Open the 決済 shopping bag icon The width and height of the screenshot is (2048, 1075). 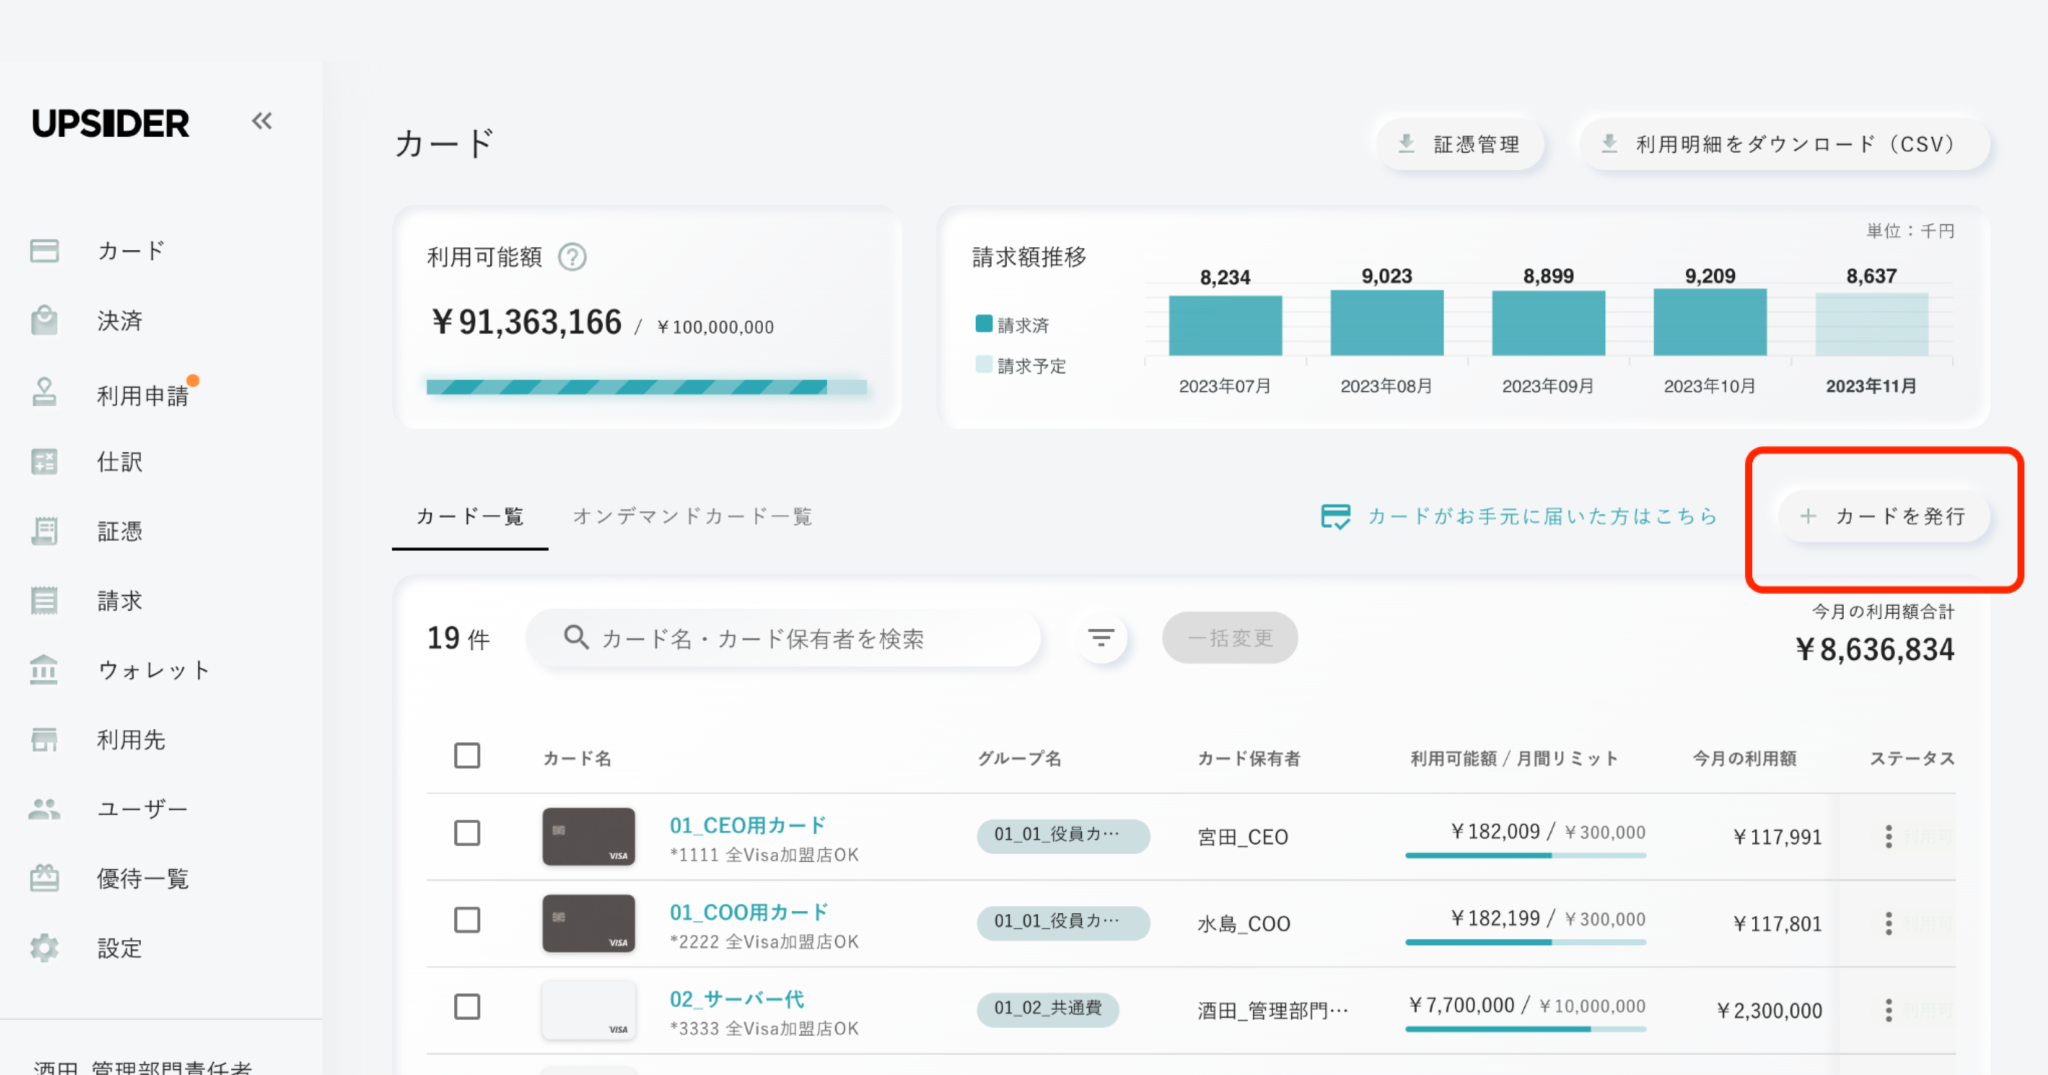[x=45, y=321]
